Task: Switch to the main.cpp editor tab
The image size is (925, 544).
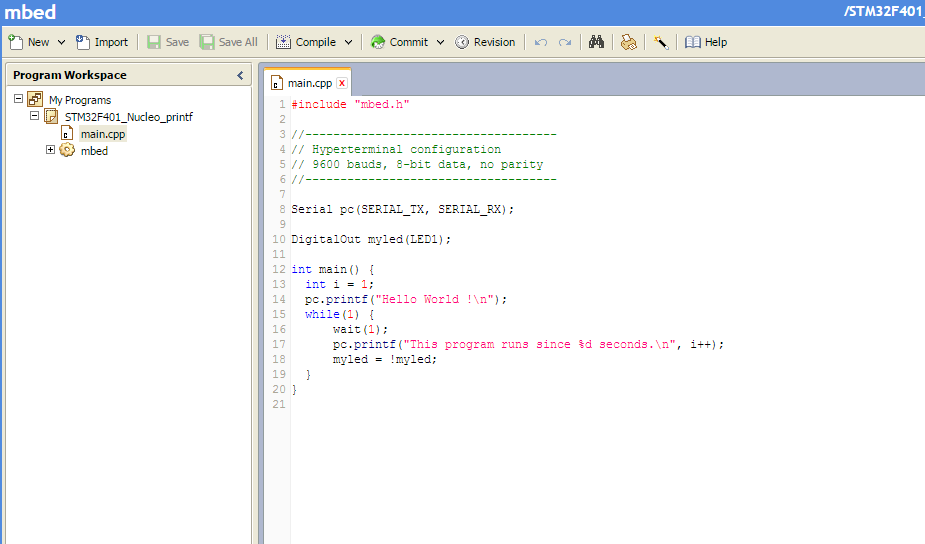Action: click(x=308, y=83)
